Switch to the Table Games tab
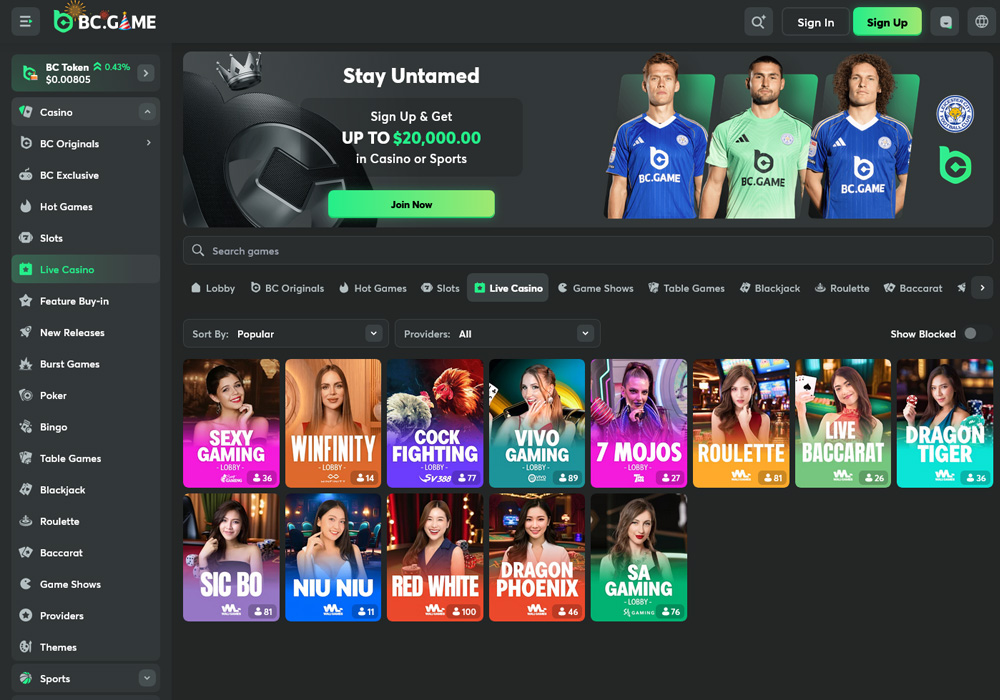 point(686,288)
